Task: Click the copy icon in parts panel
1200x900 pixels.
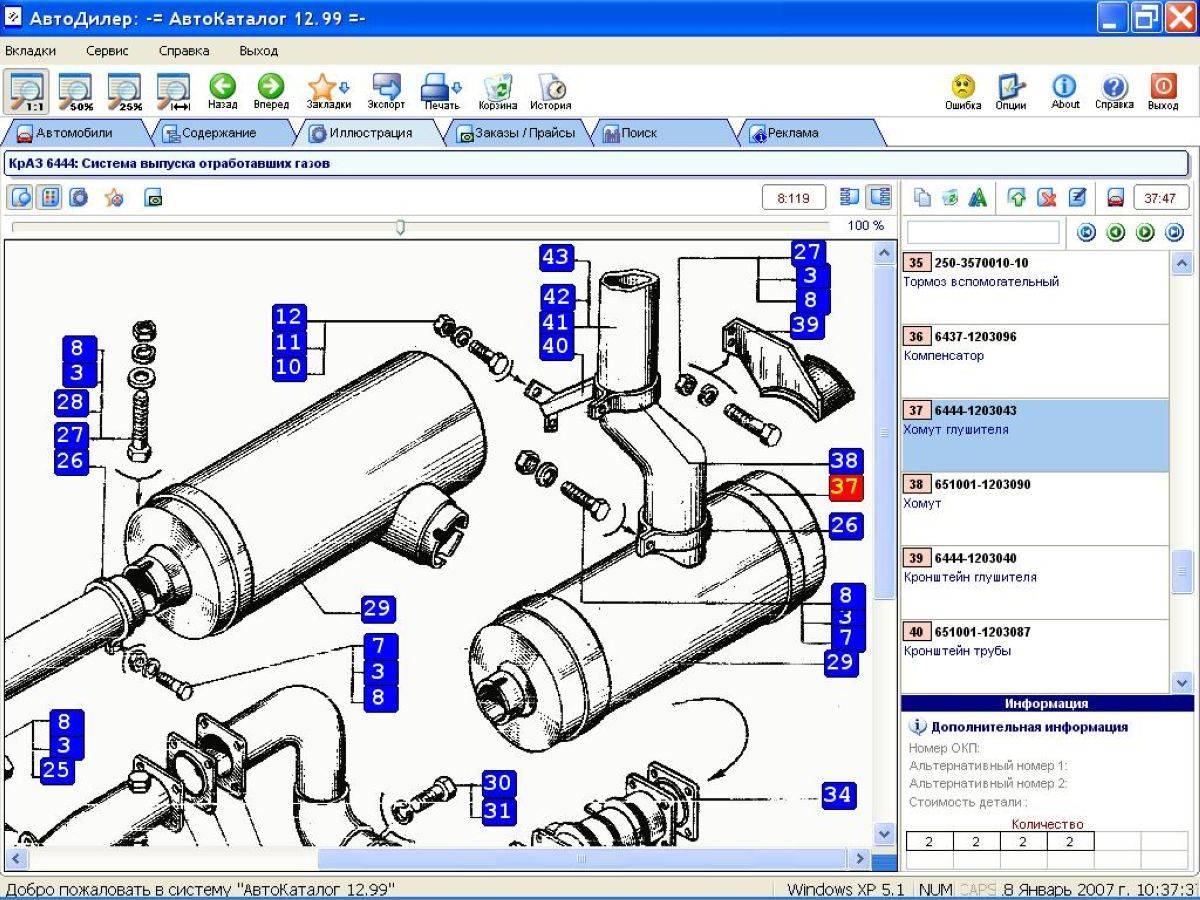Action: pyautogui.click(x=923, y=198)
